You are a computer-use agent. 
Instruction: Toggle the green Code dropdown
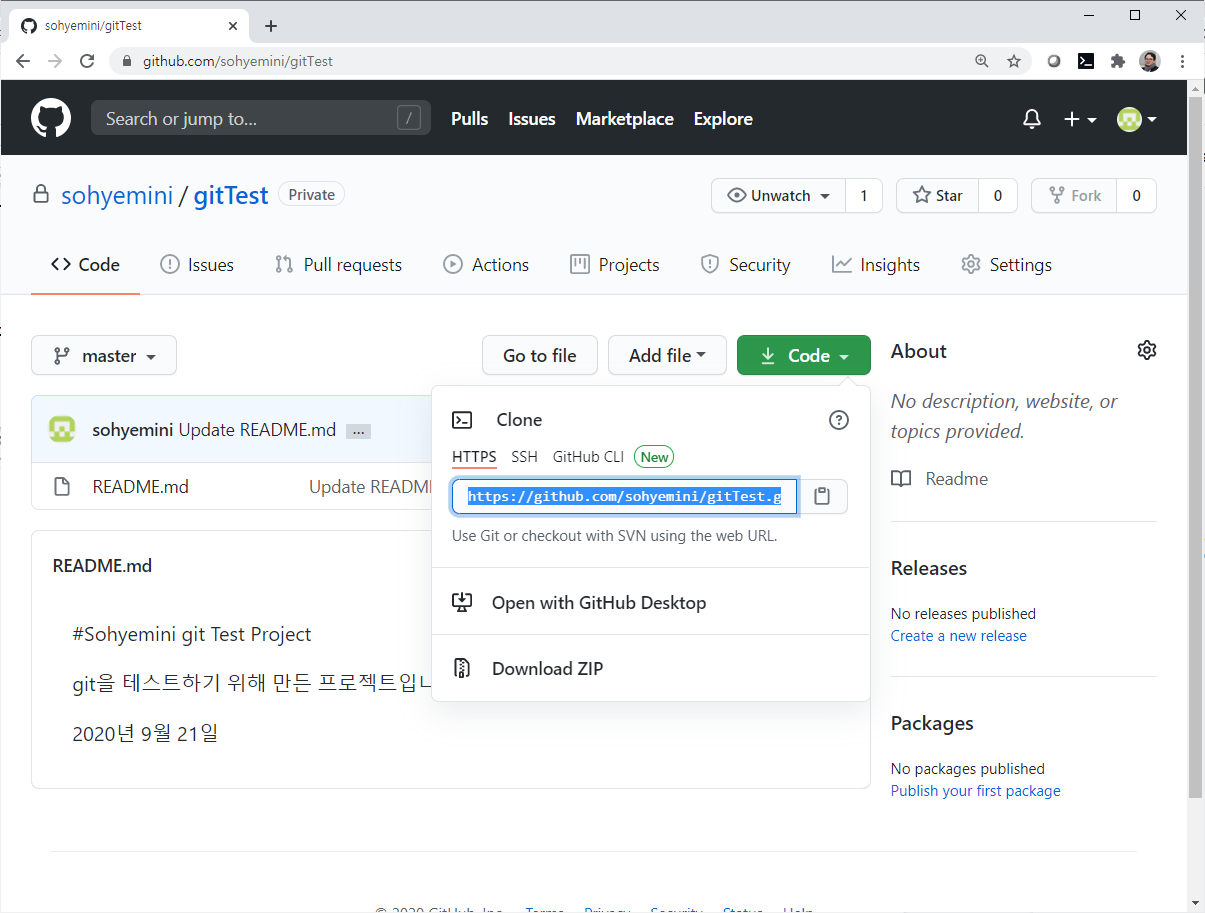(804, 355)
